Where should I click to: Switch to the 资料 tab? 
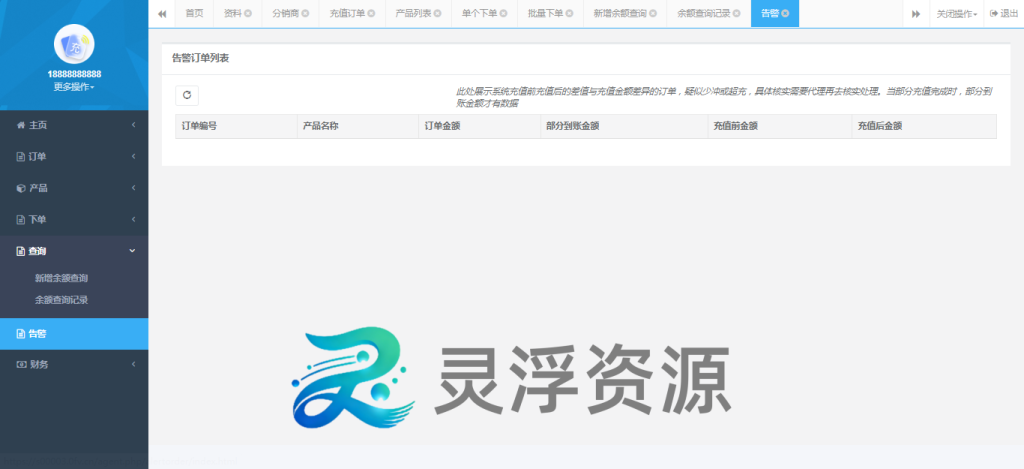(x=232, y=14)
